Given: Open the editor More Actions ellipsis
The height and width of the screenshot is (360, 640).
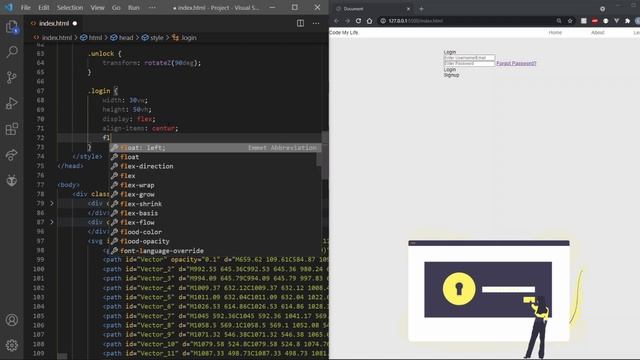Looking at the screenshot, I should (316, 23).
